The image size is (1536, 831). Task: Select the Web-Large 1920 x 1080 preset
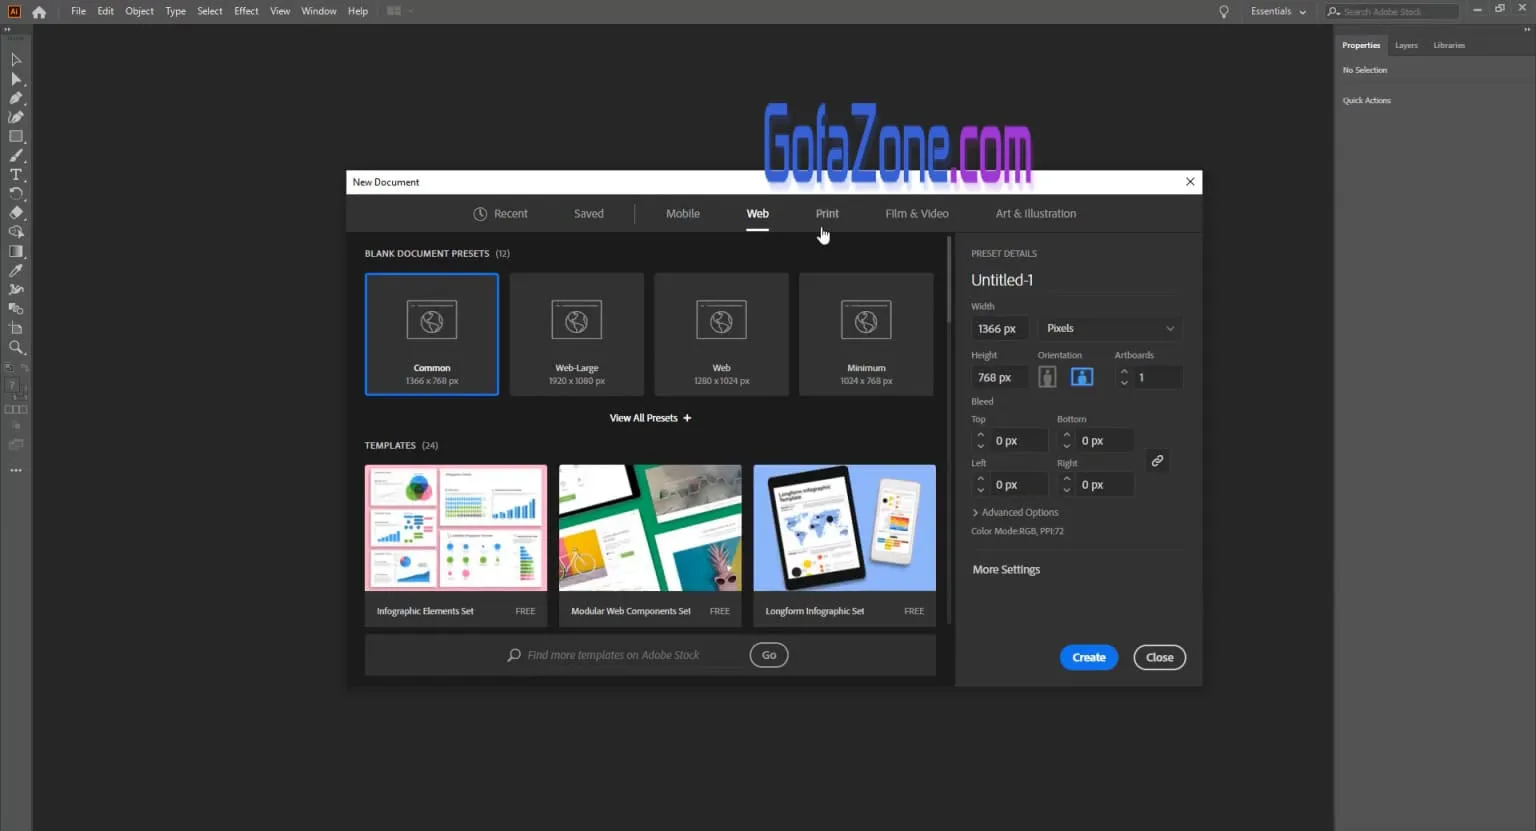(x=577, y=334)
